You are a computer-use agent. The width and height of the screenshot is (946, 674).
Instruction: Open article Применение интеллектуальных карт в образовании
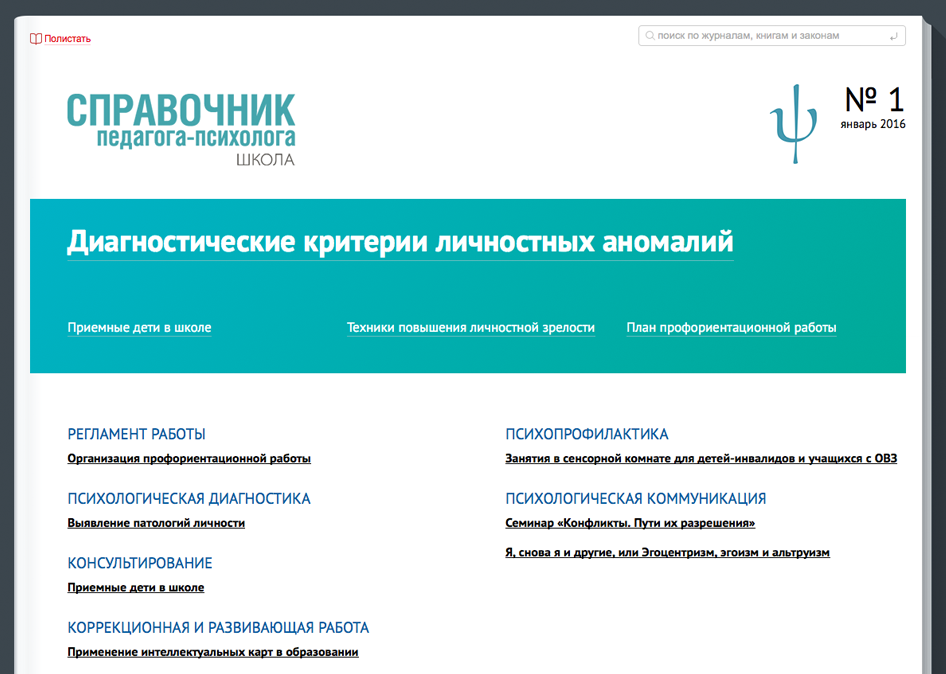pyautogui.click(x=213, y=652)
